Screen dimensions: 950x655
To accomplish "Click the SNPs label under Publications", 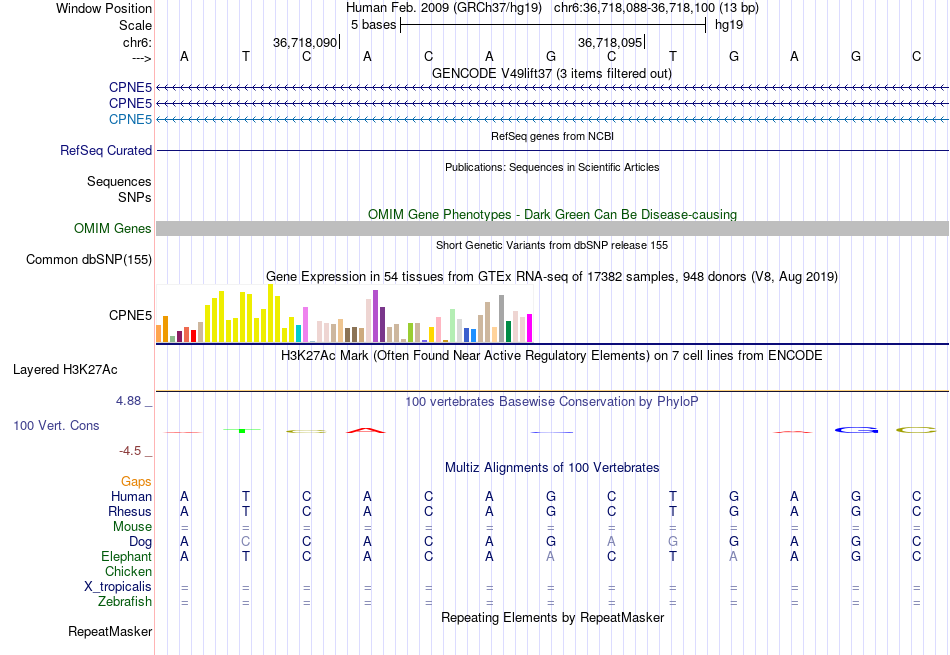I will pos(135,197).
